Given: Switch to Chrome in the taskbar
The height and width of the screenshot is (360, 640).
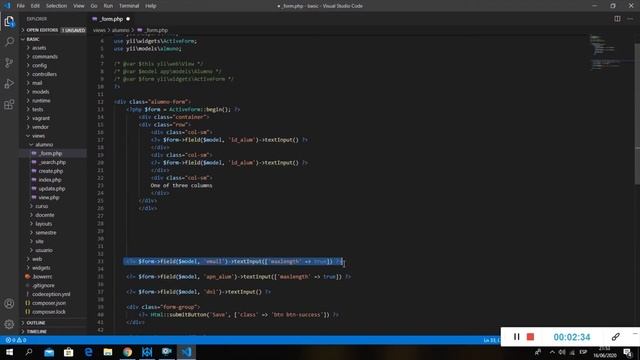Looking at the screenshot, I should [x=127, y=352].
